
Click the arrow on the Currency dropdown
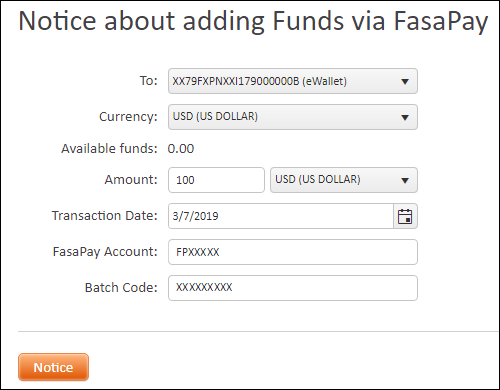(405, 117)
